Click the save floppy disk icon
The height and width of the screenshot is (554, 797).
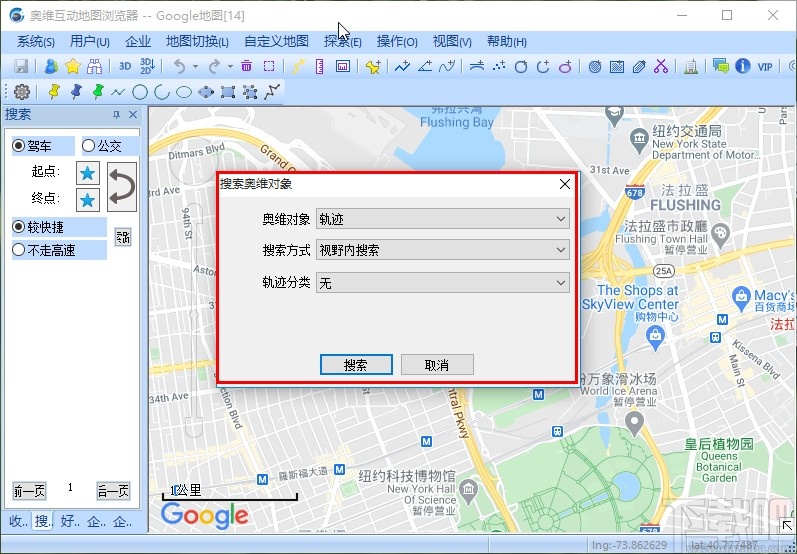click(x=21, y=66)
